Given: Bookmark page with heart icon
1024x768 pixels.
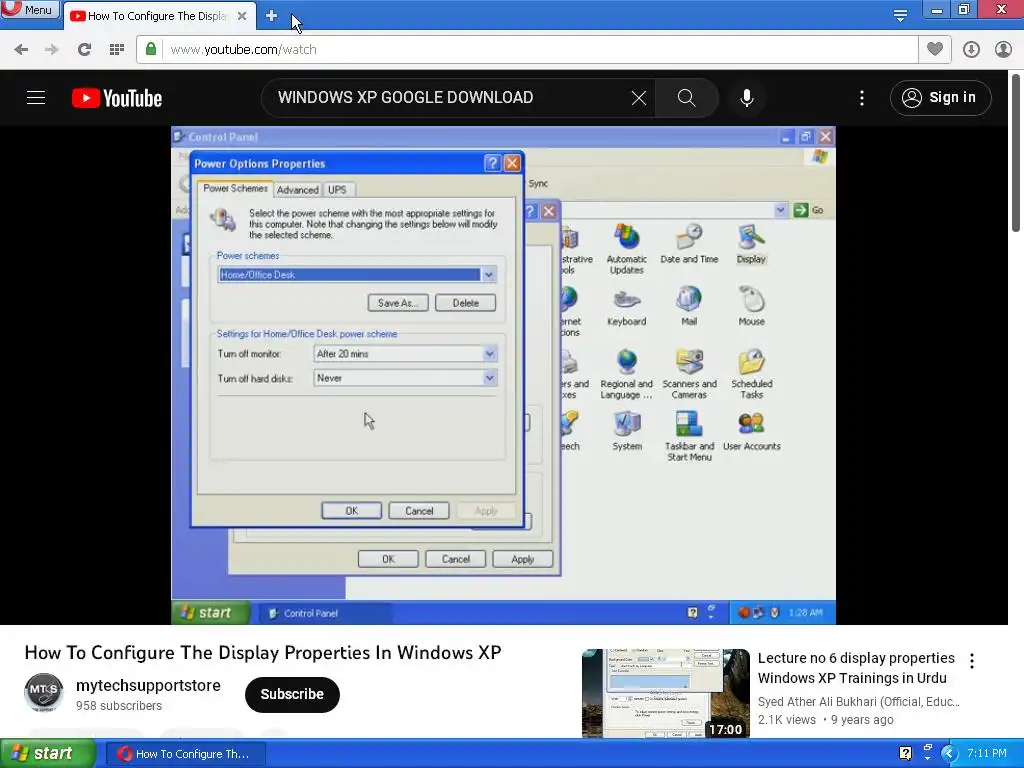Looking at the screenshot, I should point(935,49).
